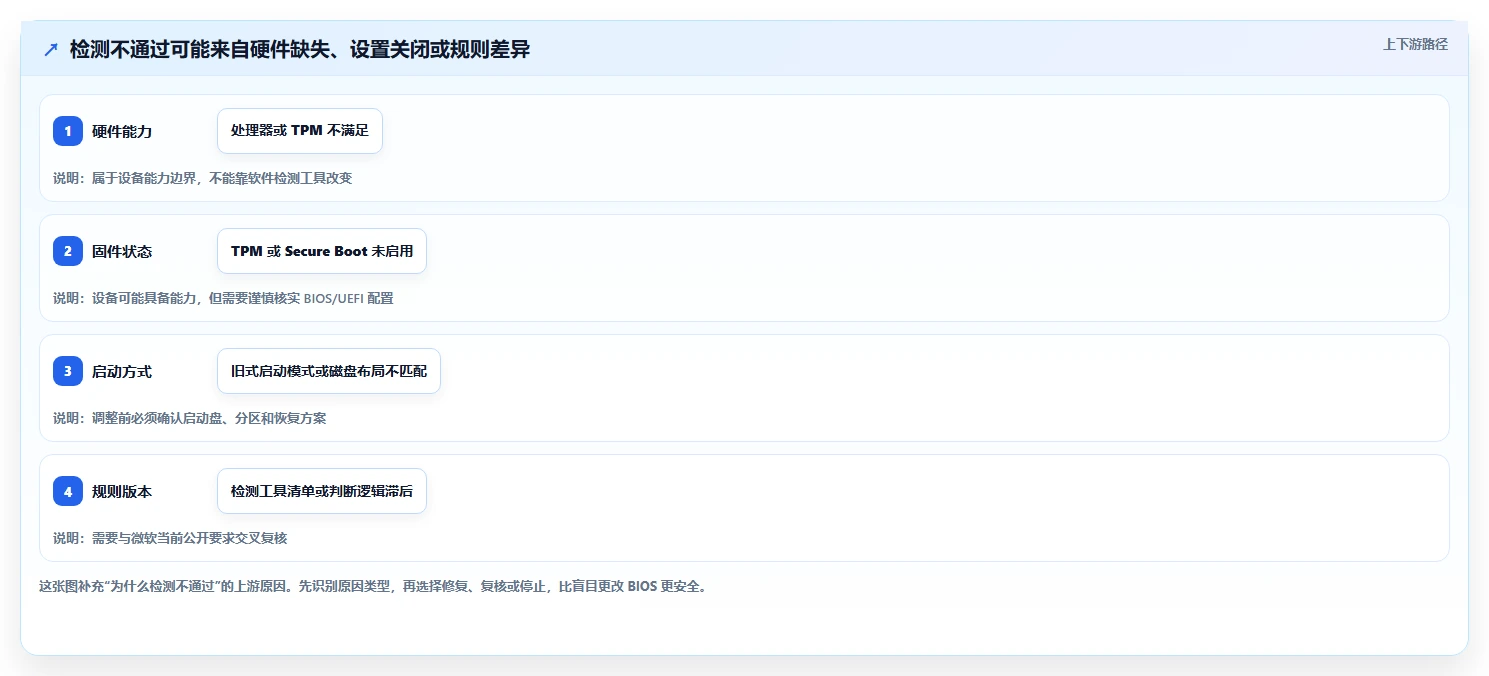The width and height of the screenshot is (1489, 676).
Task: Click the 规则版本 heading
Action: pyautogui.click(x=122, y=491)
